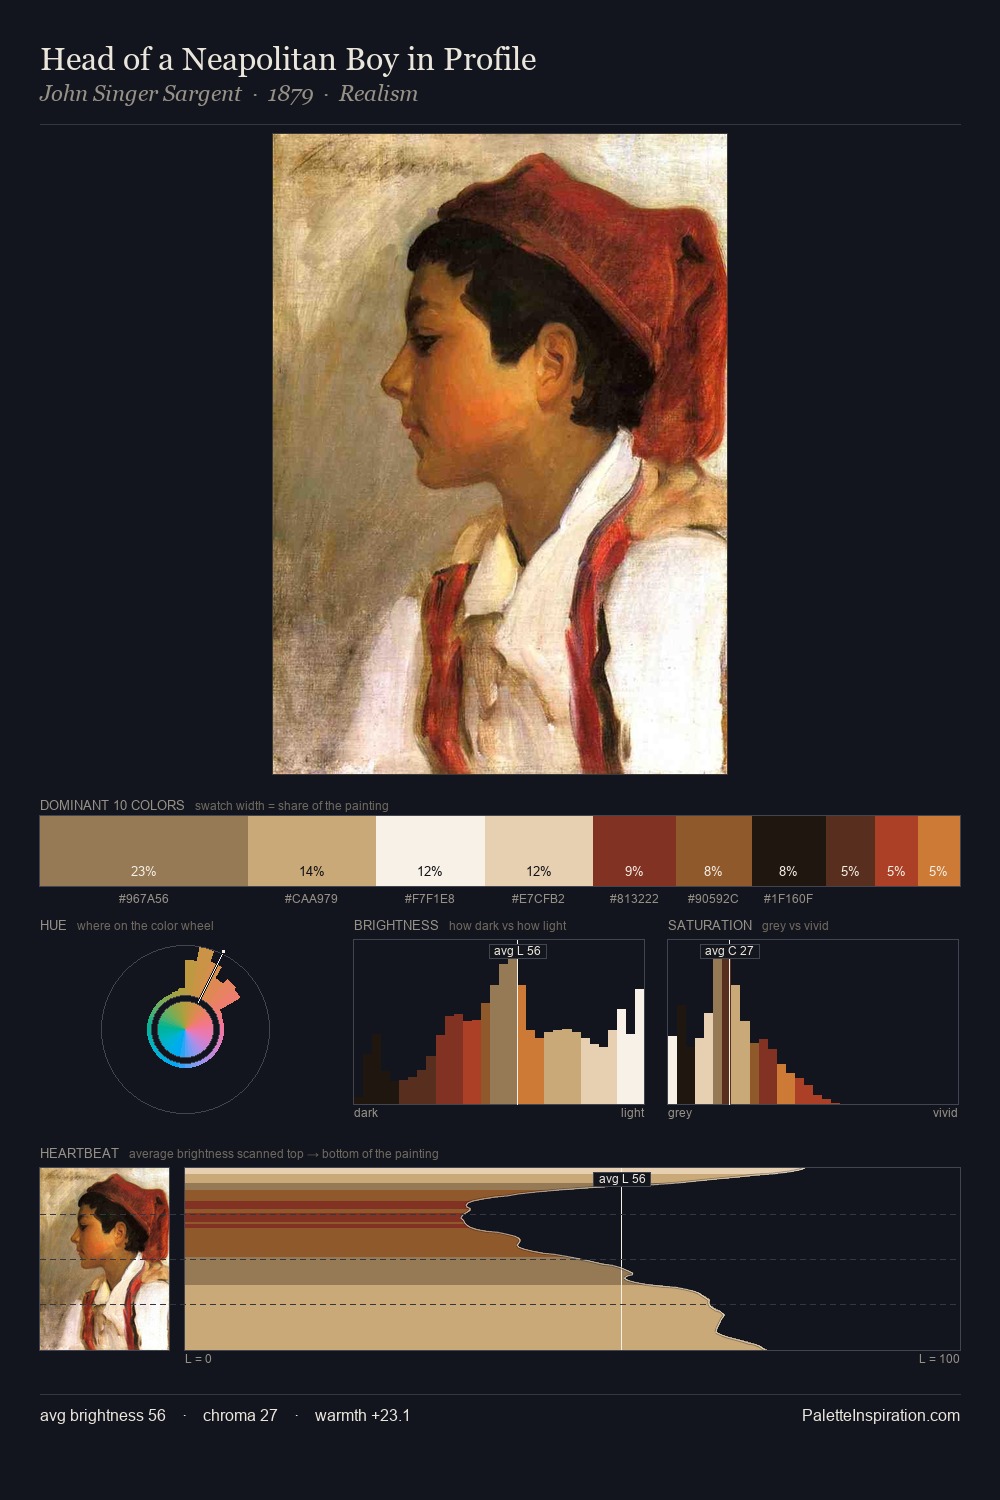The height and width of the screenshot is (1500, 1000).
Task: Click the 'light' axis label under Brightness
Action: pyautogui.click(x=632, y=1113)
